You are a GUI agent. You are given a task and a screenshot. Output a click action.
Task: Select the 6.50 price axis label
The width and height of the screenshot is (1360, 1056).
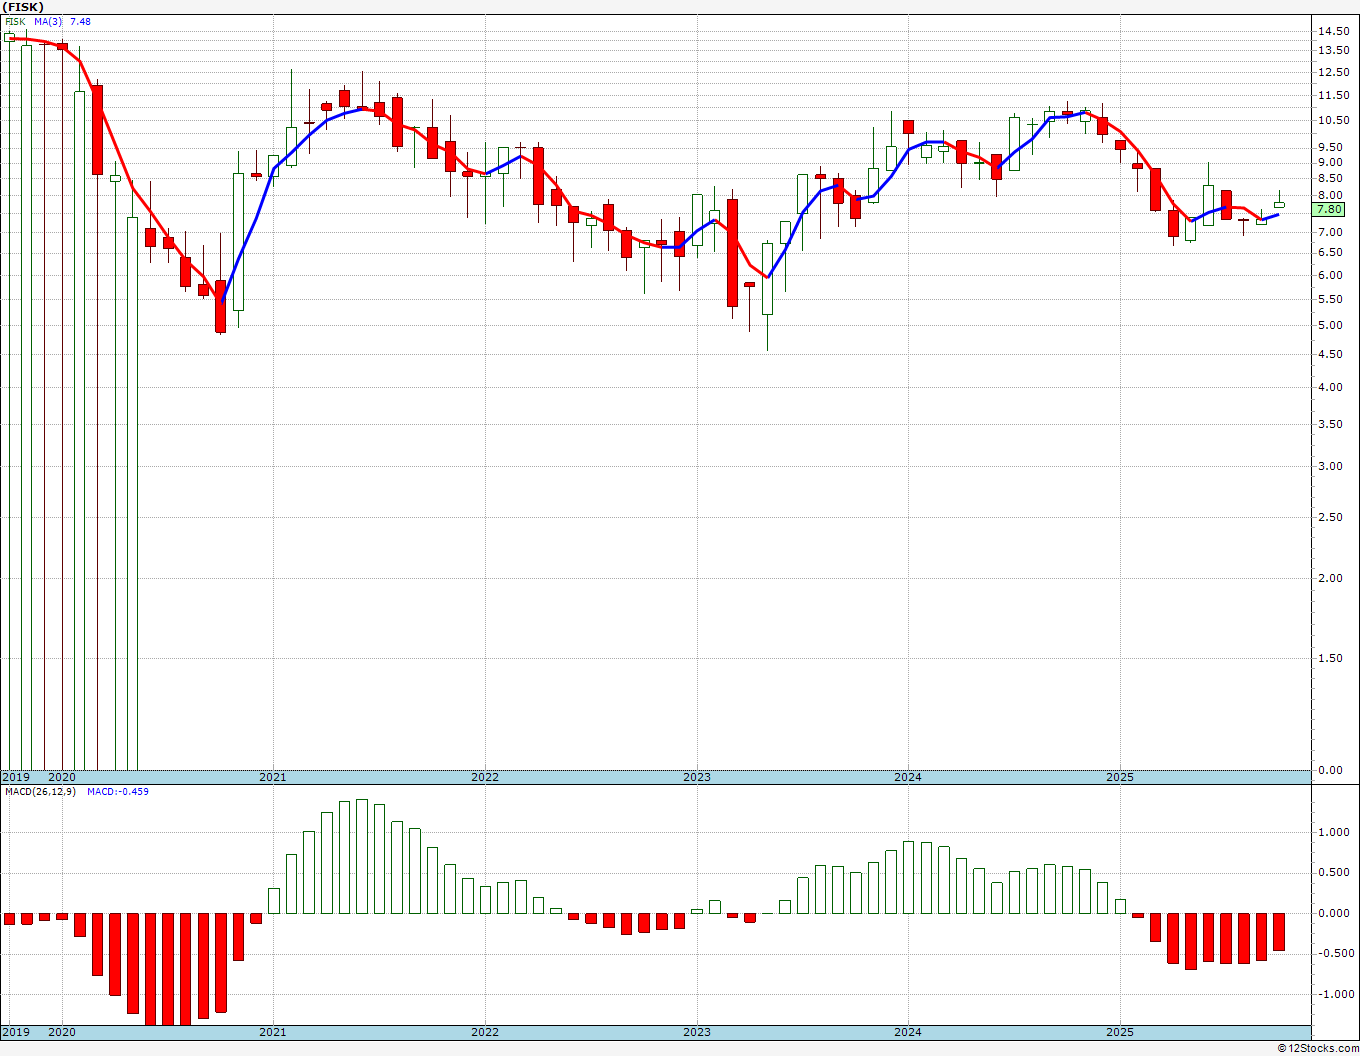pos(1329,253)
